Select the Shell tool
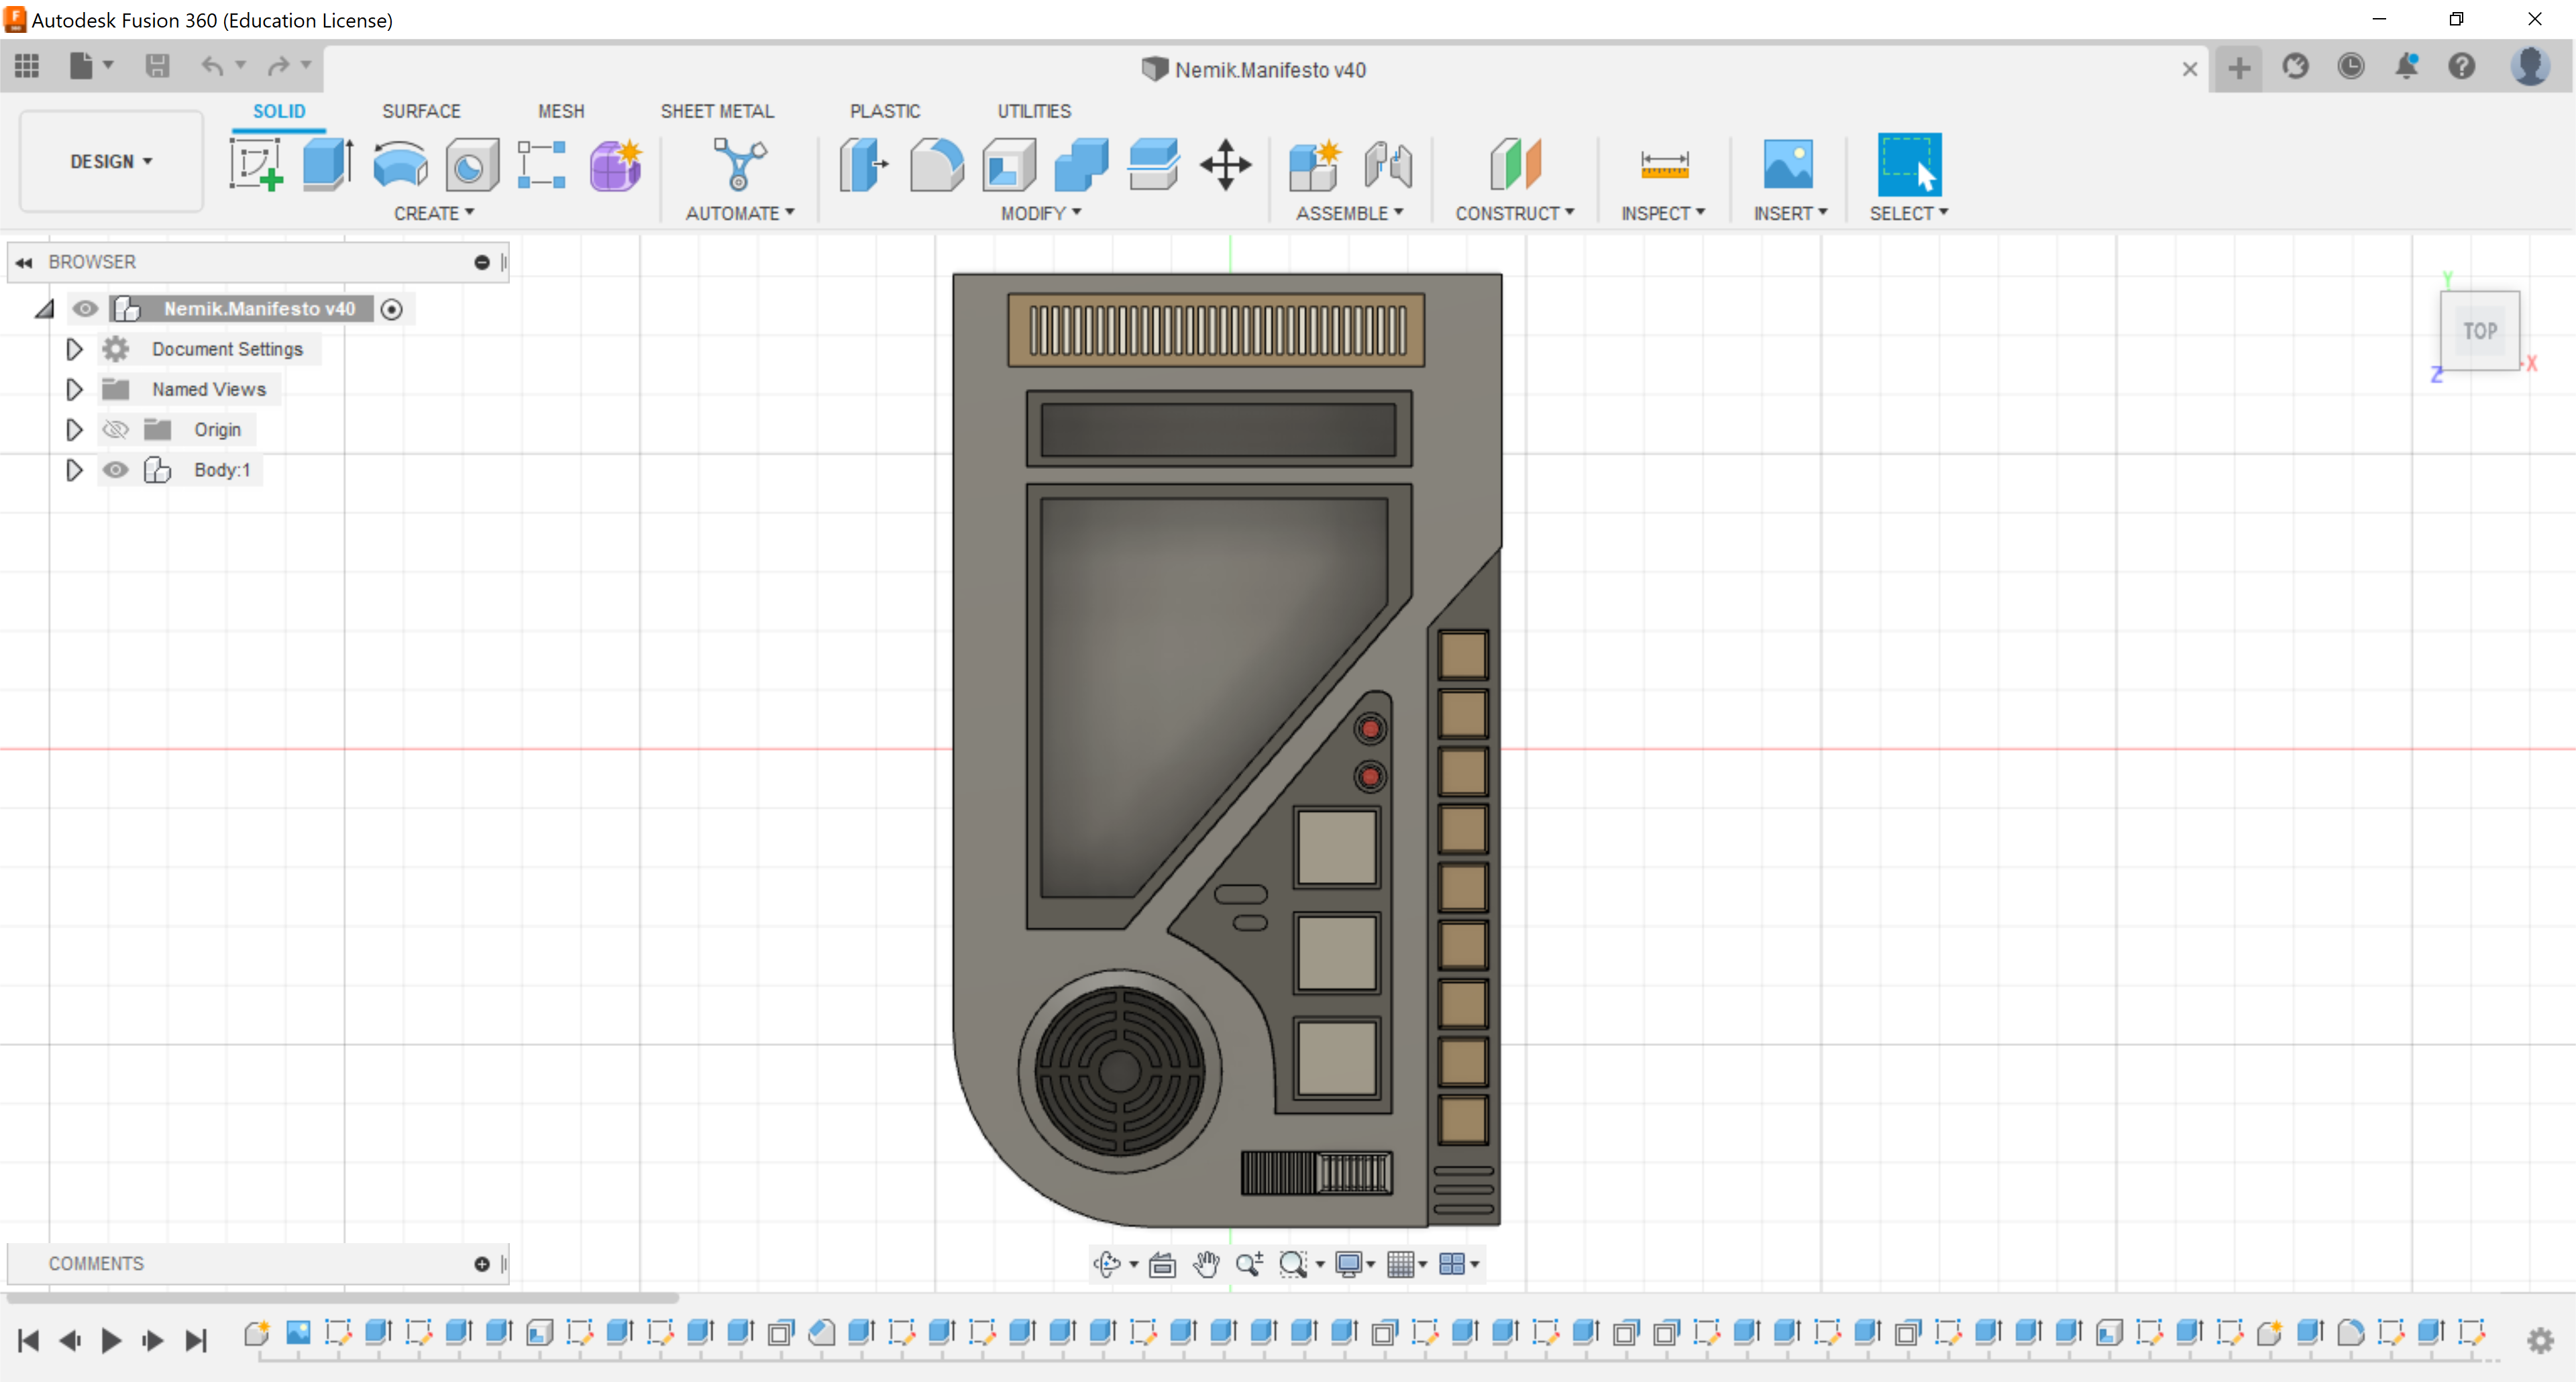Image resolution: width=2576 pixels, height=1382 pixels. click(1009, 165)
